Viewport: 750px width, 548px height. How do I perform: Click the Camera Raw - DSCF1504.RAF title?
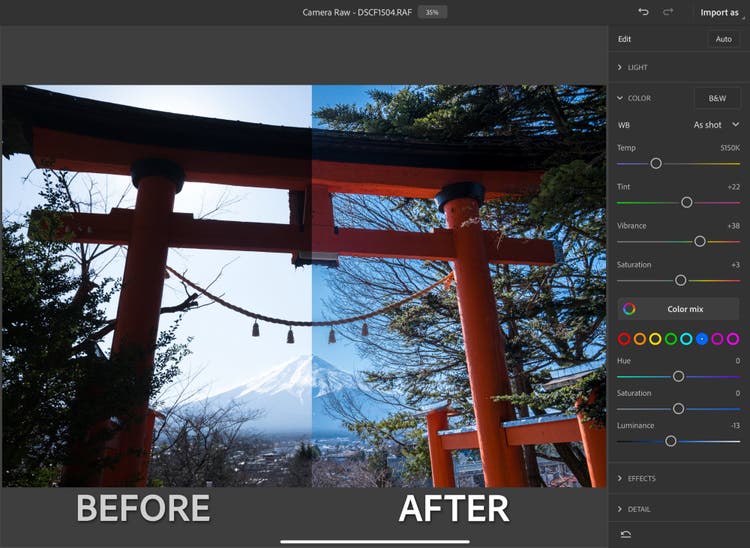[x=357, y=12]
